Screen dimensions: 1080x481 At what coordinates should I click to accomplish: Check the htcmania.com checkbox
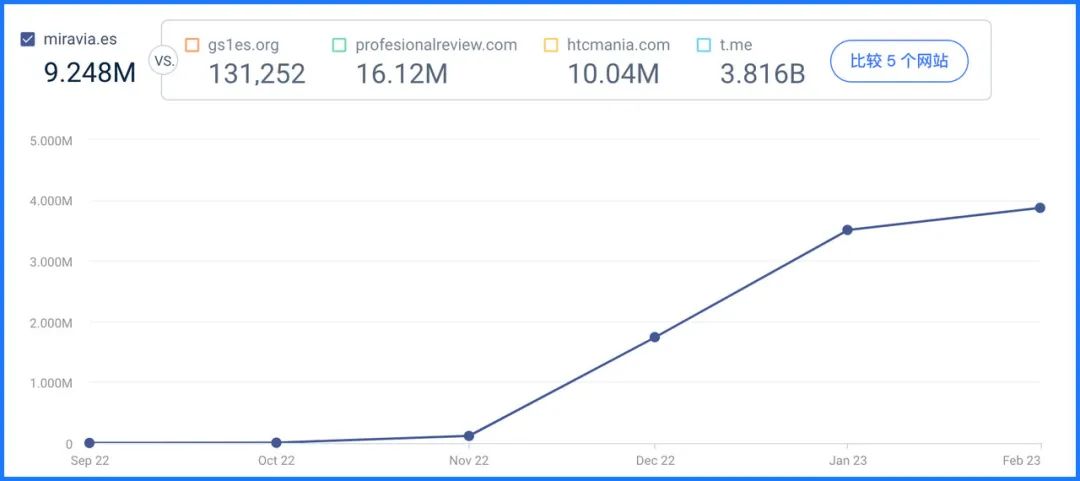[551, 45]
